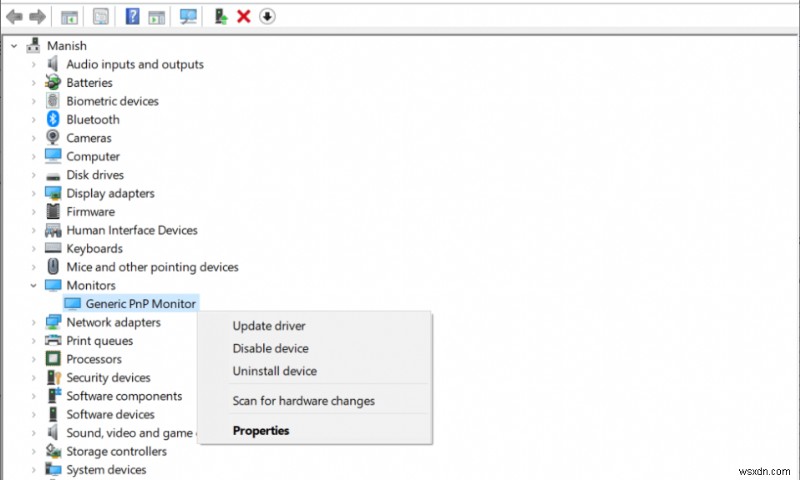Click Disable device down-arrow toolbar icon
Viewport: 800px width, 480px height.
[267, 16]
